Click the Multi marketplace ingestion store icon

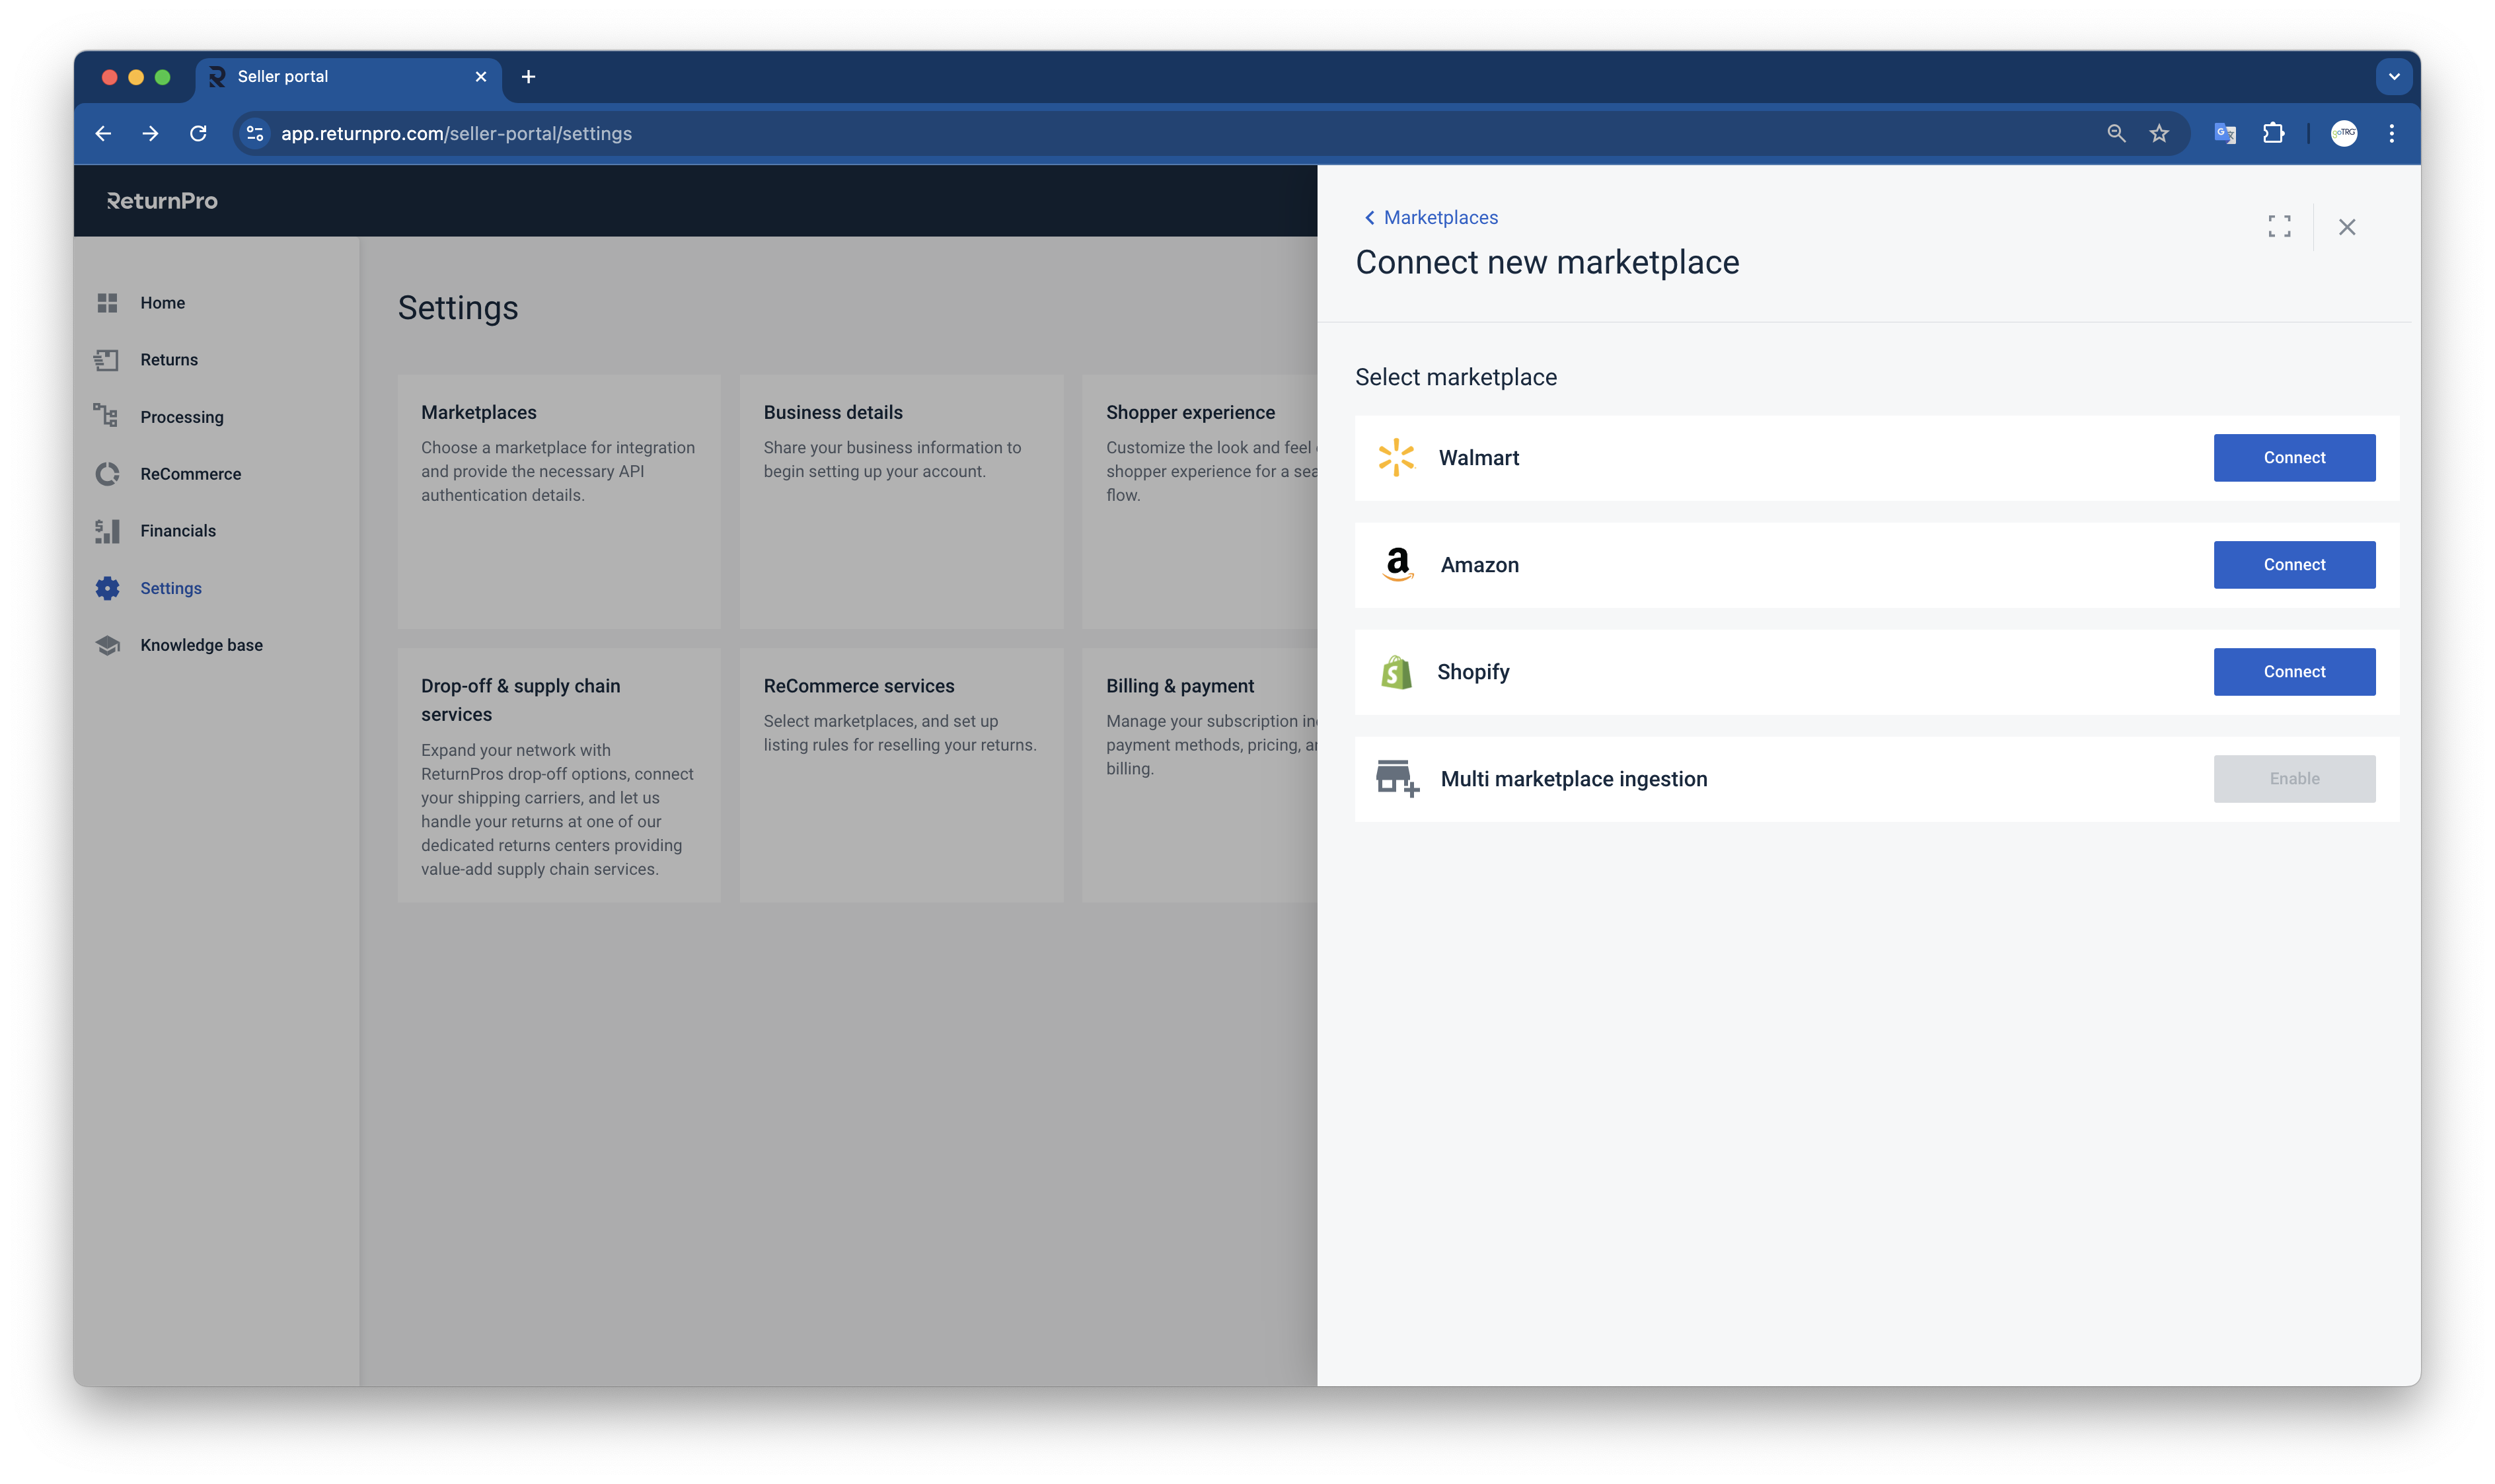pos(1397,778)
